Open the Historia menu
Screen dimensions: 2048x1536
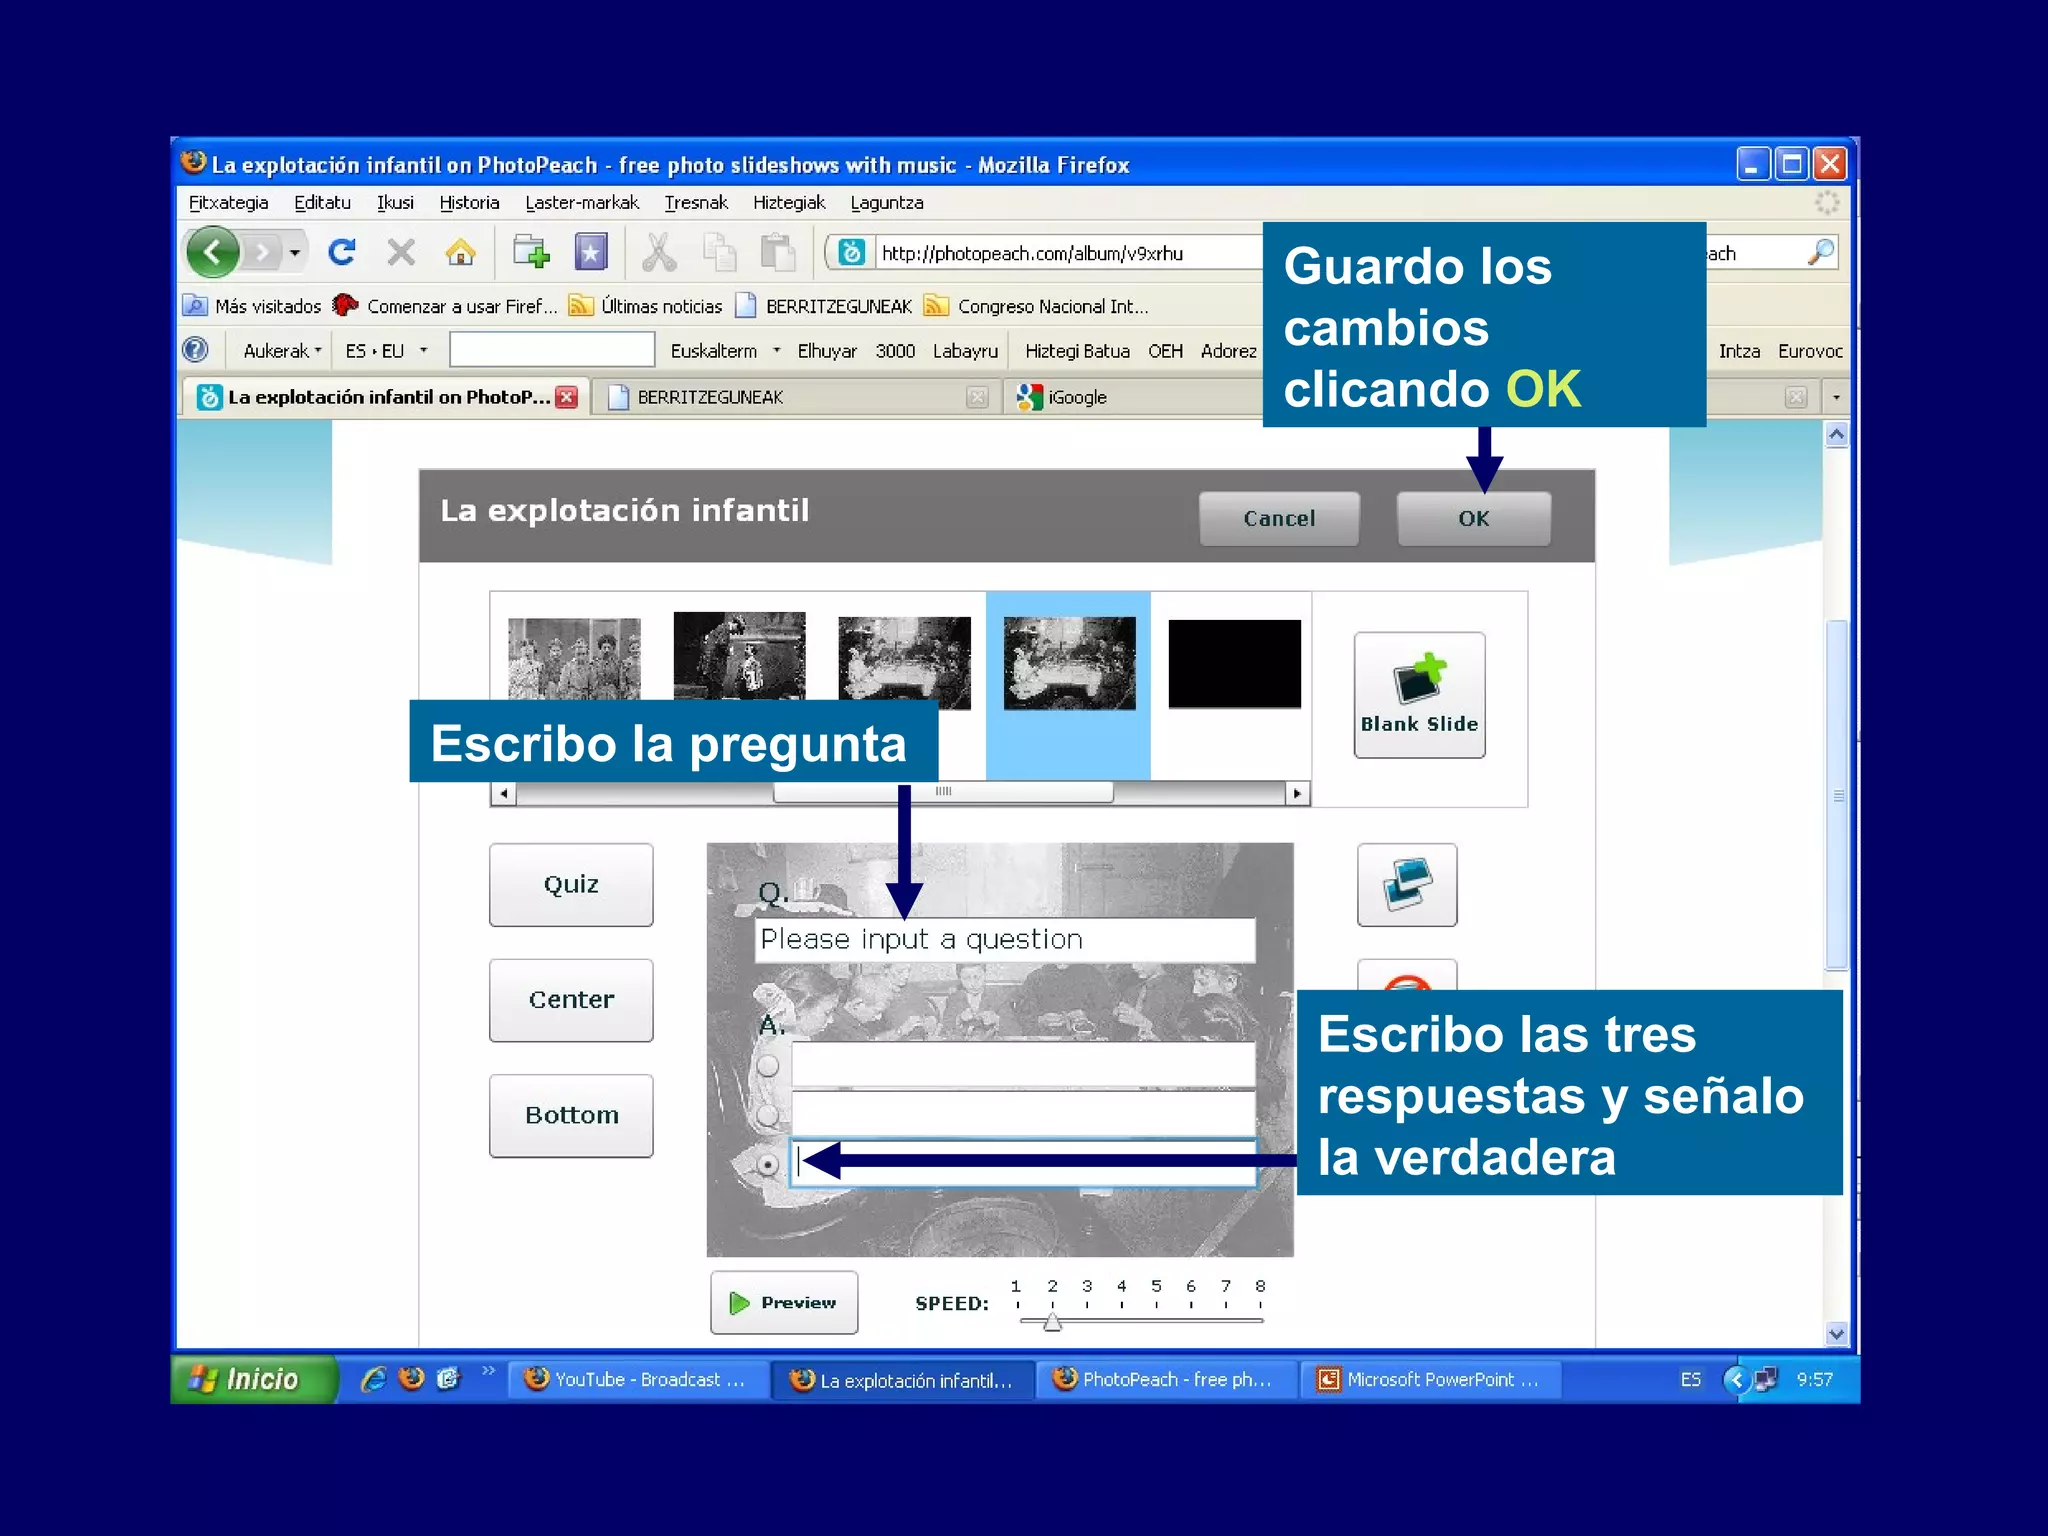[x=469, y=203]
